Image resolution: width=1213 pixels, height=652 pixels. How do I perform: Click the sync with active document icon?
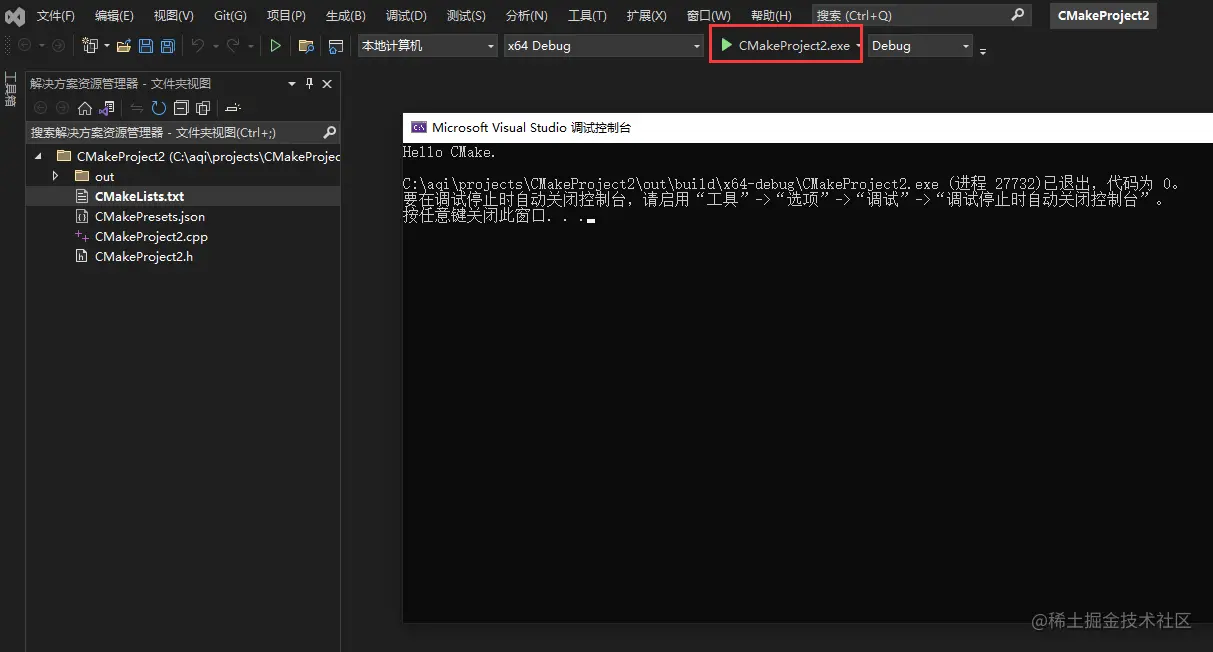click(x=137, y=108)
